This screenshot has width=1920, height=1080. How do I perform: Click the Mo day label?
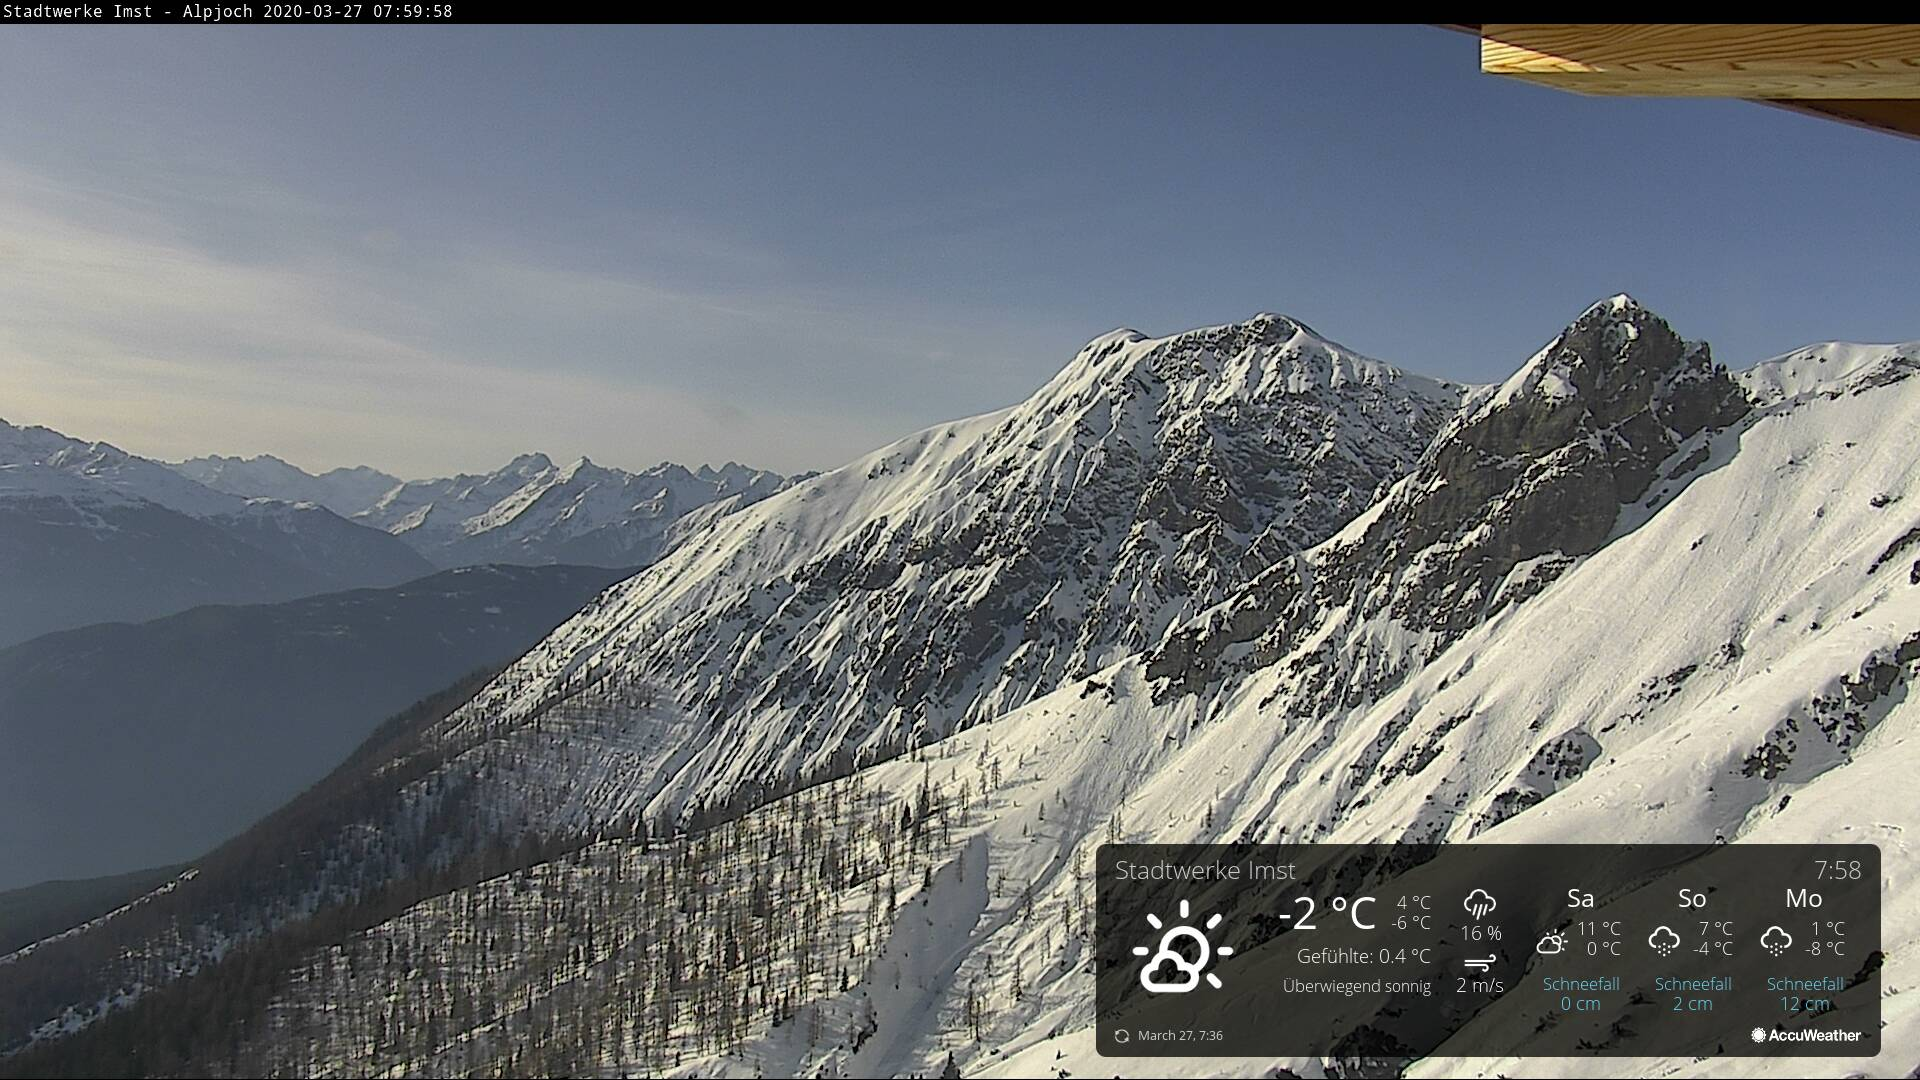pyautogui.click(x=1804, y=898)
